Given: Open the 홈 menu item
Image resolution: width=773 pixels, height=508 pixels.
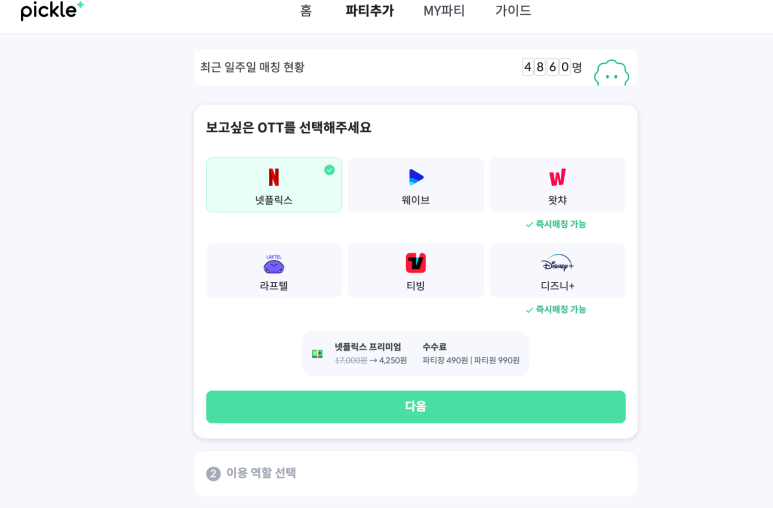Looking at the screenshot, I should pos(306,11).
